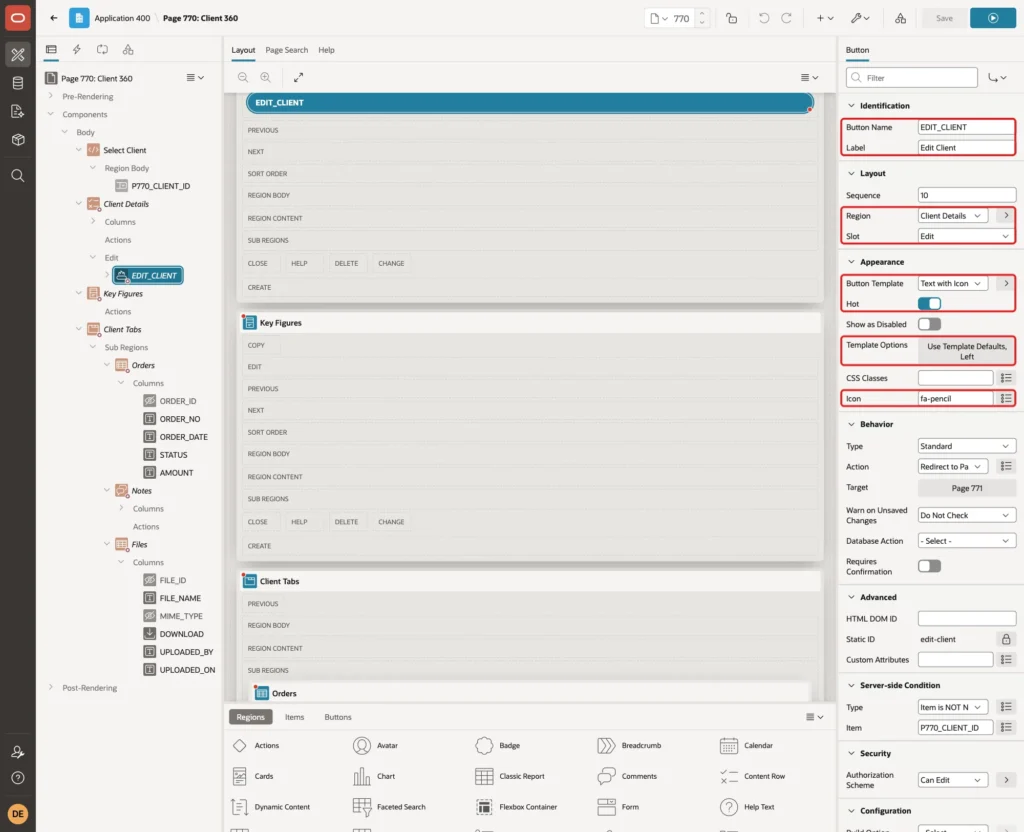Select EDIT_CLIENT node in the tree

[148, 276]
